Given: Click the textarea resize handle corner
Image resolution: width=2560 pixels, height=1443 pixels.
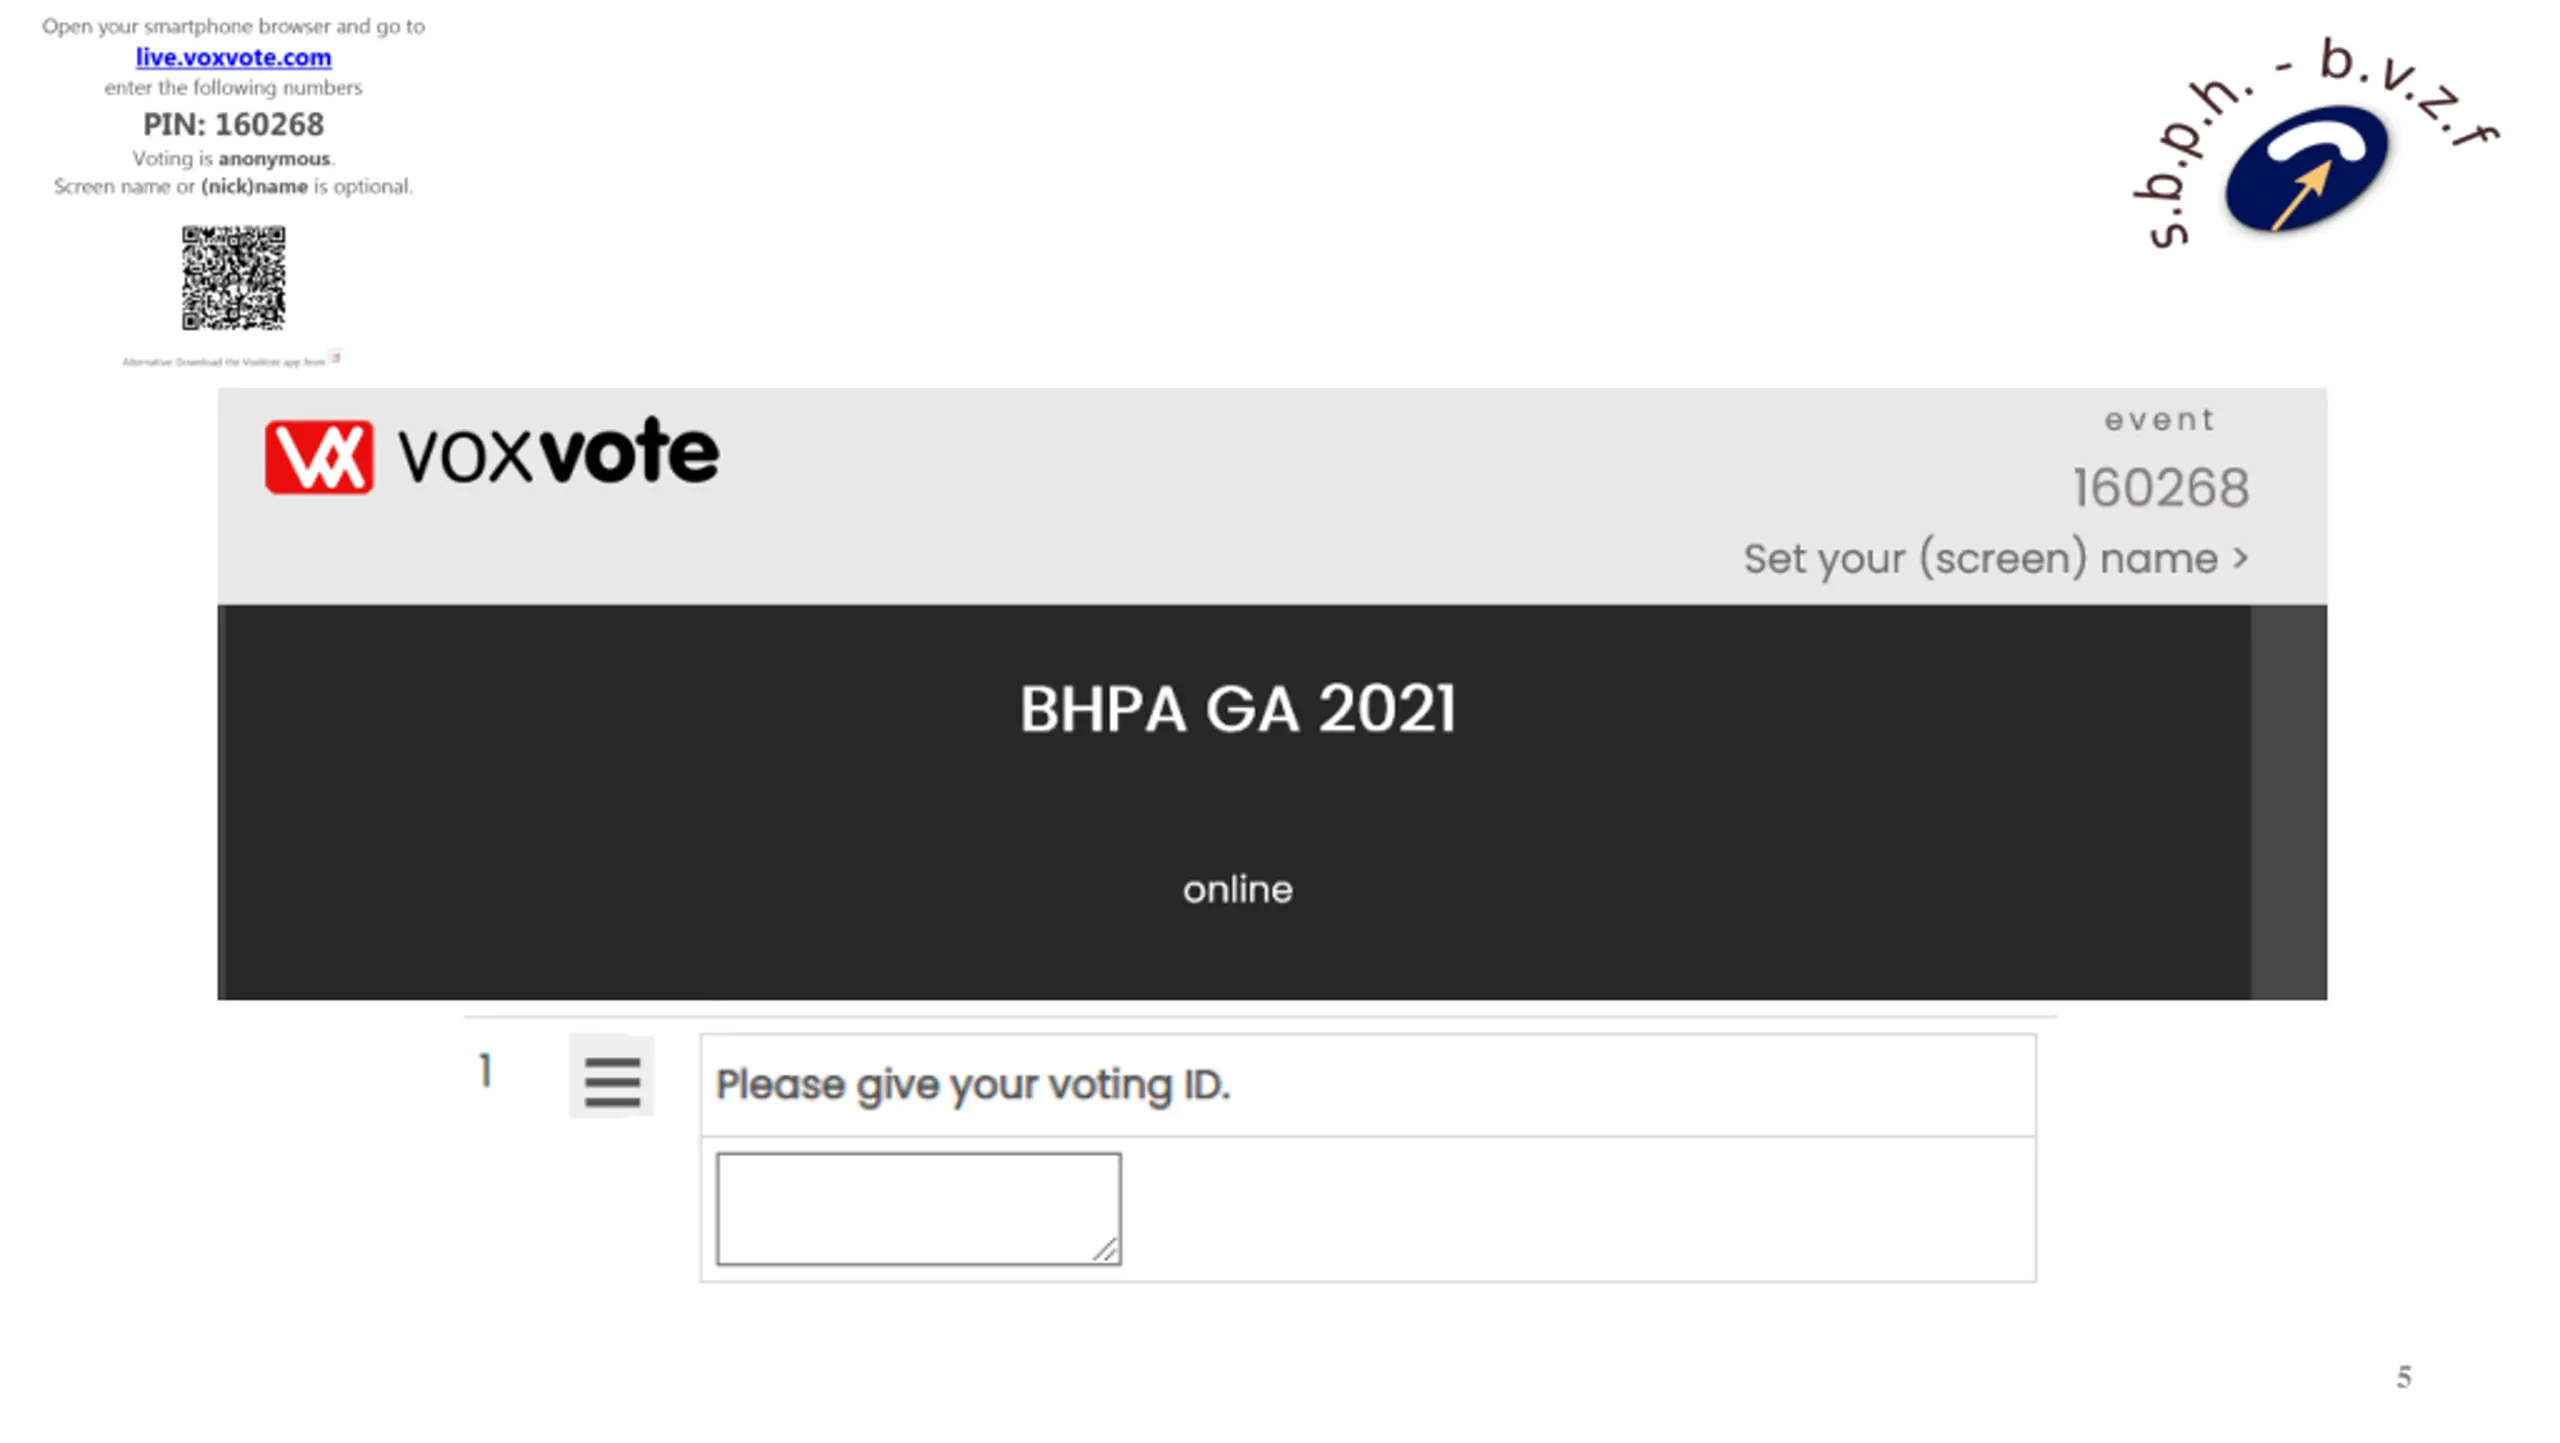Looking at the screenshot, I should [x=1105, y=1249].
